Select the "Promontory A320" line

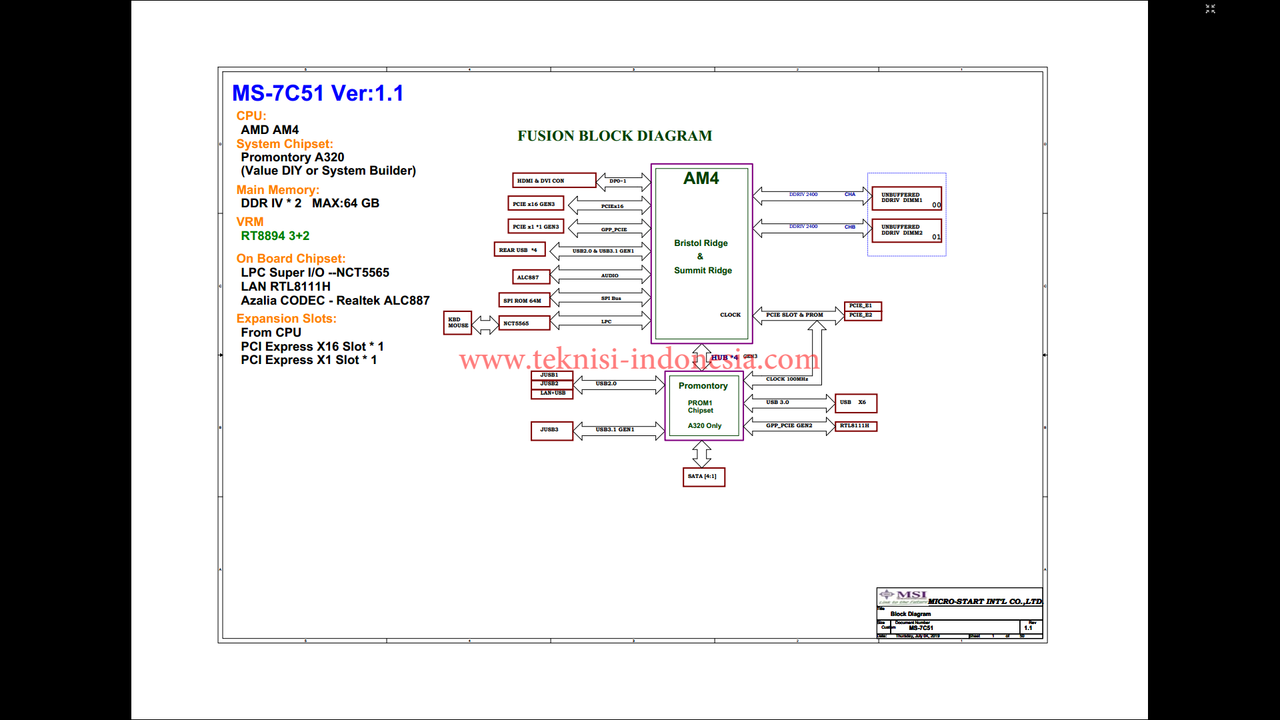point(292,157)
